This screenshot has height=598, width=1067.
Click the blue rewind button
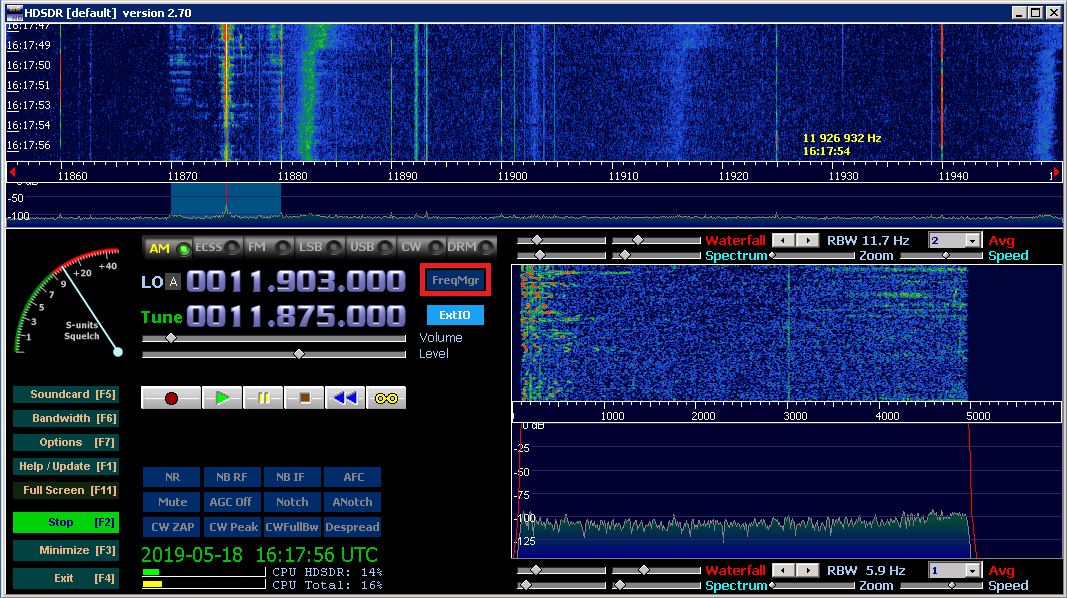tap(345, 398)
